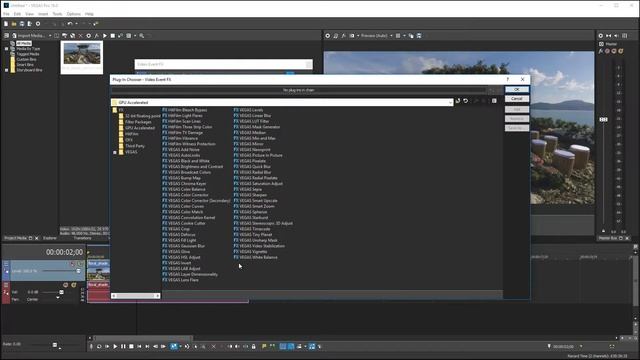Toggle the audio track mute button

[66, 285]
